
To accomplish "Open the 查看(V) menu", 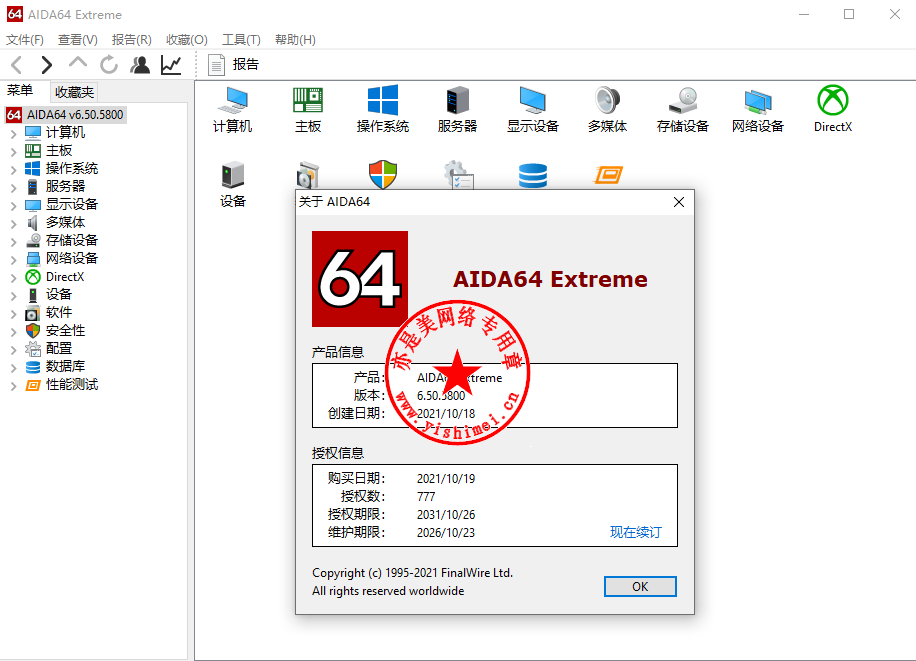I will click(x=78, y=40).
